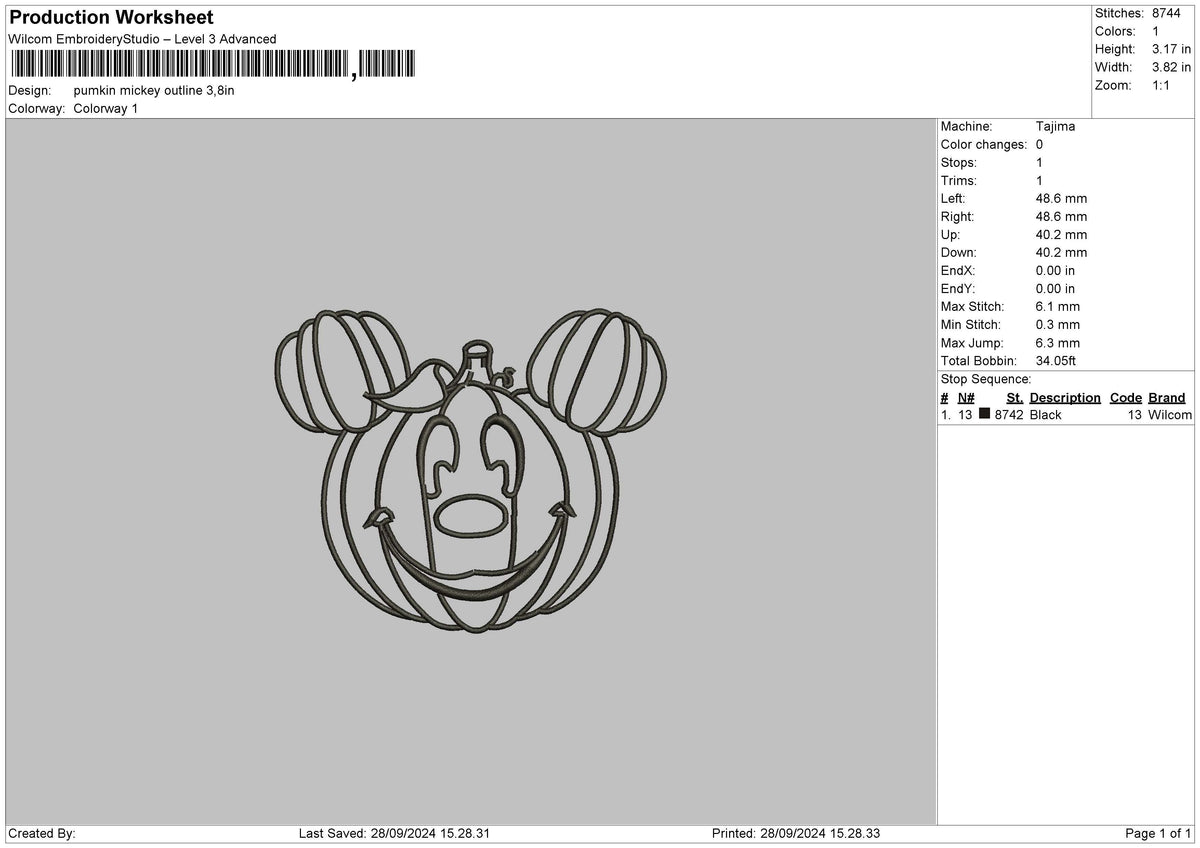Select 'Last Saved: 28/09/2024 15.28.31' footer text
The height and width of the screenshot is (848, 1200).
pyautogui.click(x=394, y=833)
